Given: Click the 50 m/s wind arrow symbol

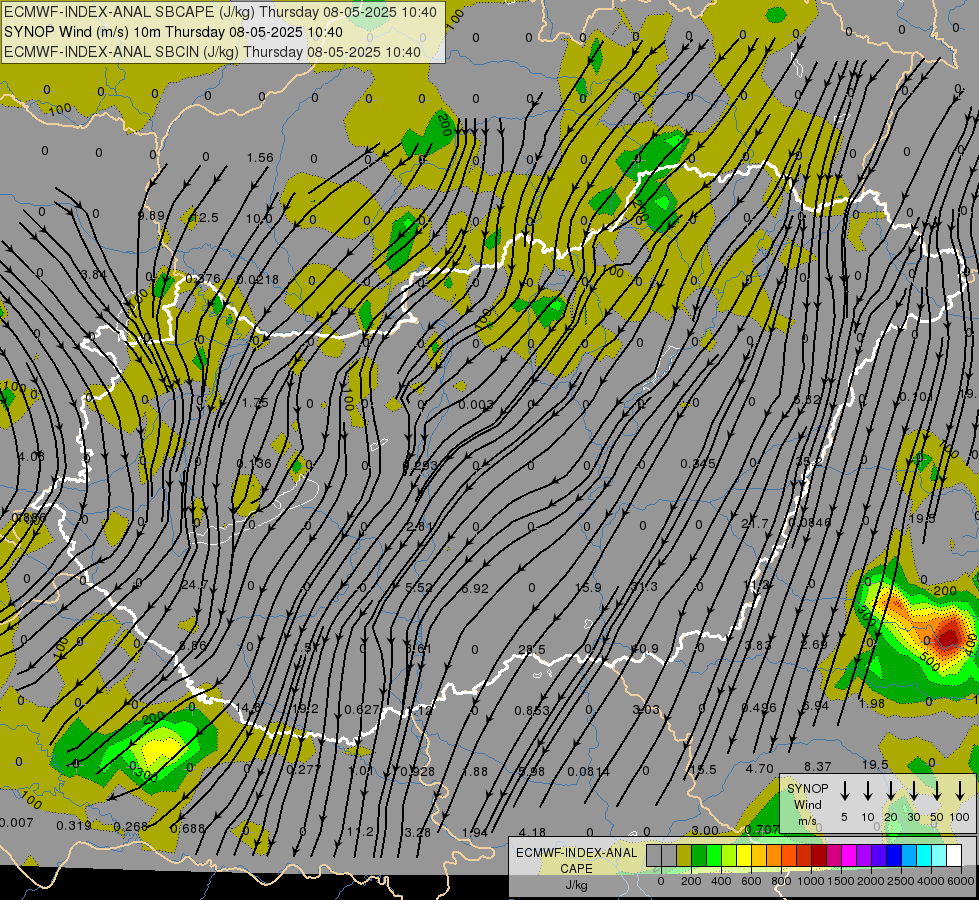Looking at the screenshot, I should click(937, 791).
